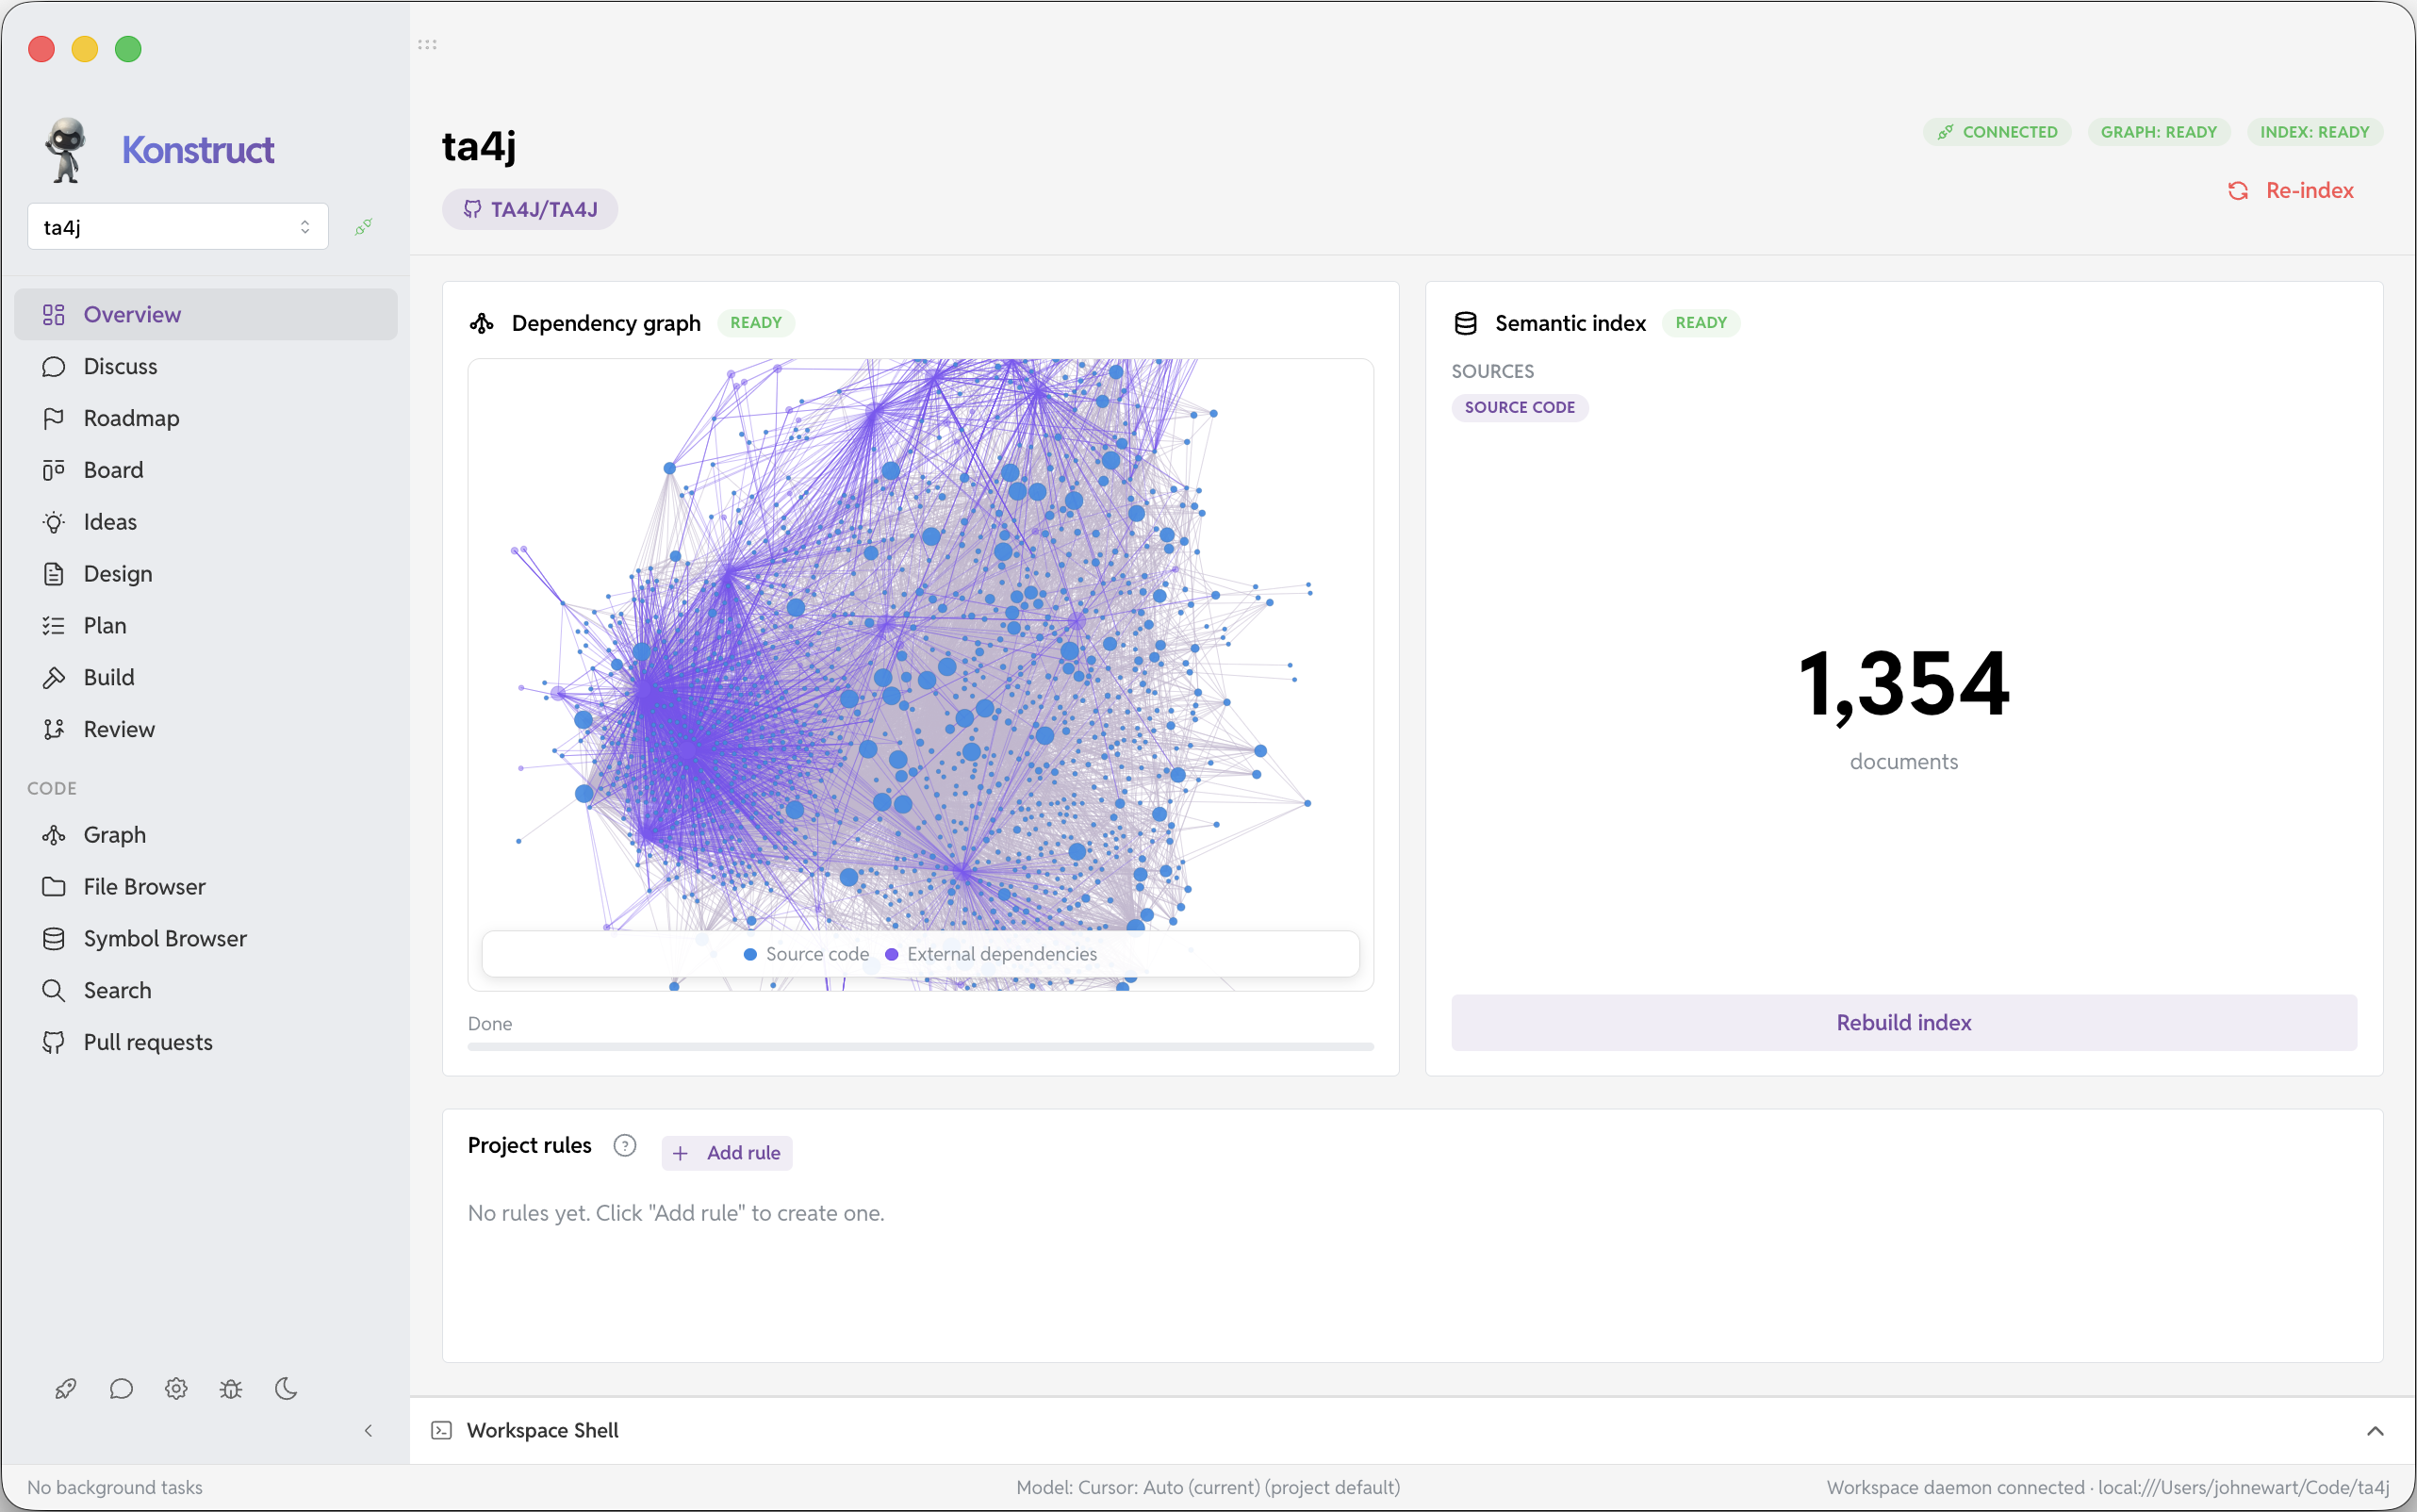This screenshot has width=2417, height=1512.
Task: Click the Rebuild index button
Action: coord(1903,1022)
